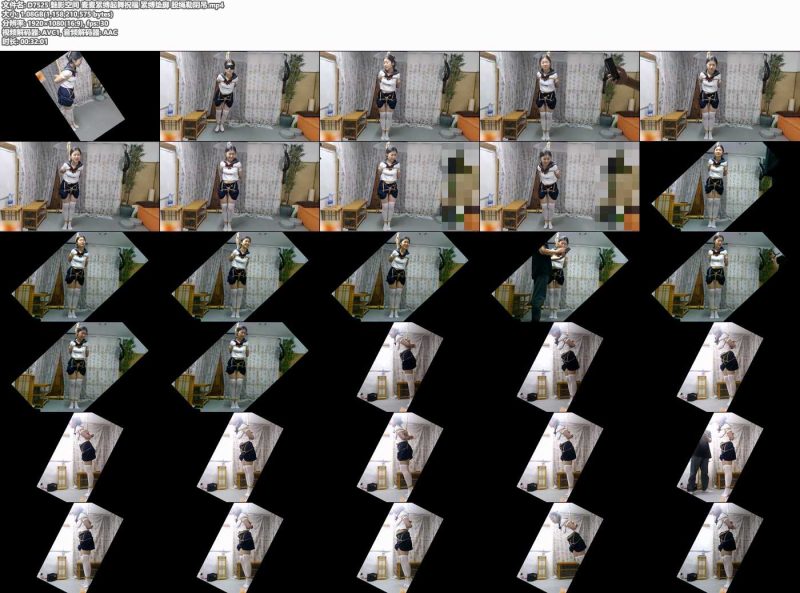Click the file name line ending in .mp4
The width and height of the screenshot is (800, 593).
tap(112, 5)
